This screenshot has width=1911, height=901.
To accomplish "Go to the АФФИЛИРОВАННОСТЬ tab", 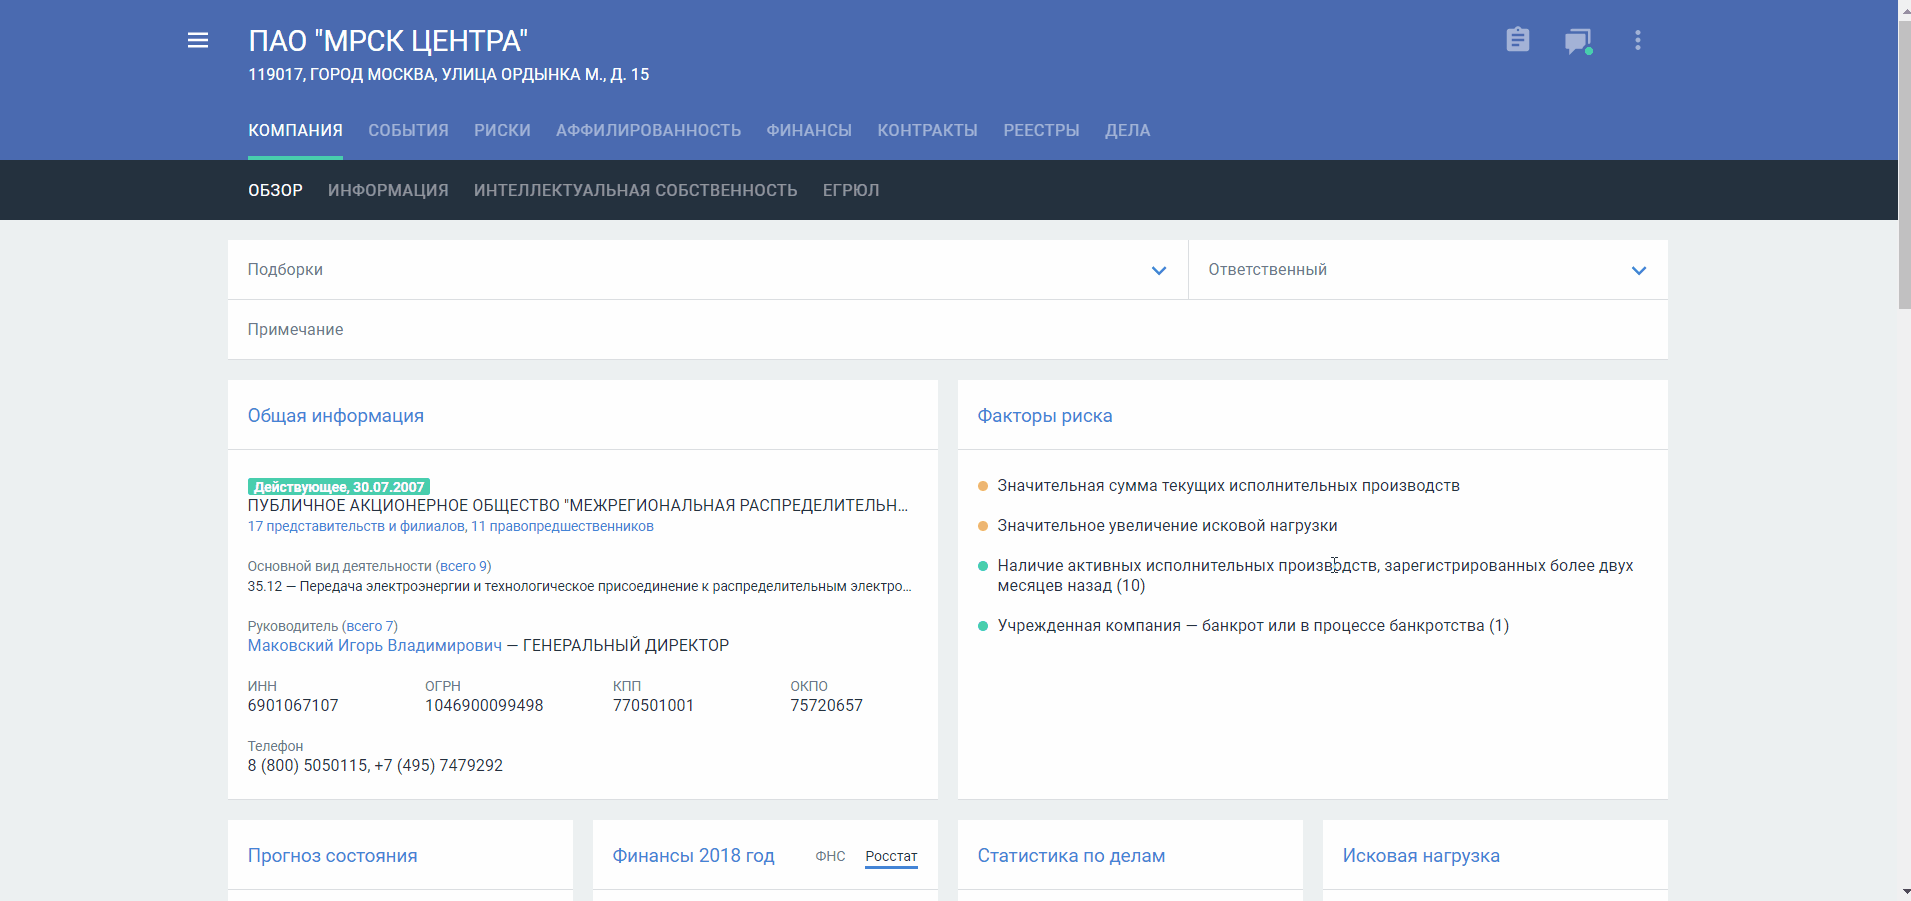I will 649,130.
